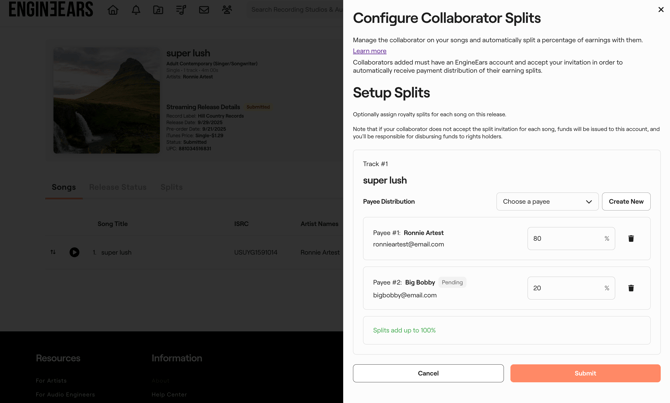Open the music playlist icon in navbar

(181, 10)
